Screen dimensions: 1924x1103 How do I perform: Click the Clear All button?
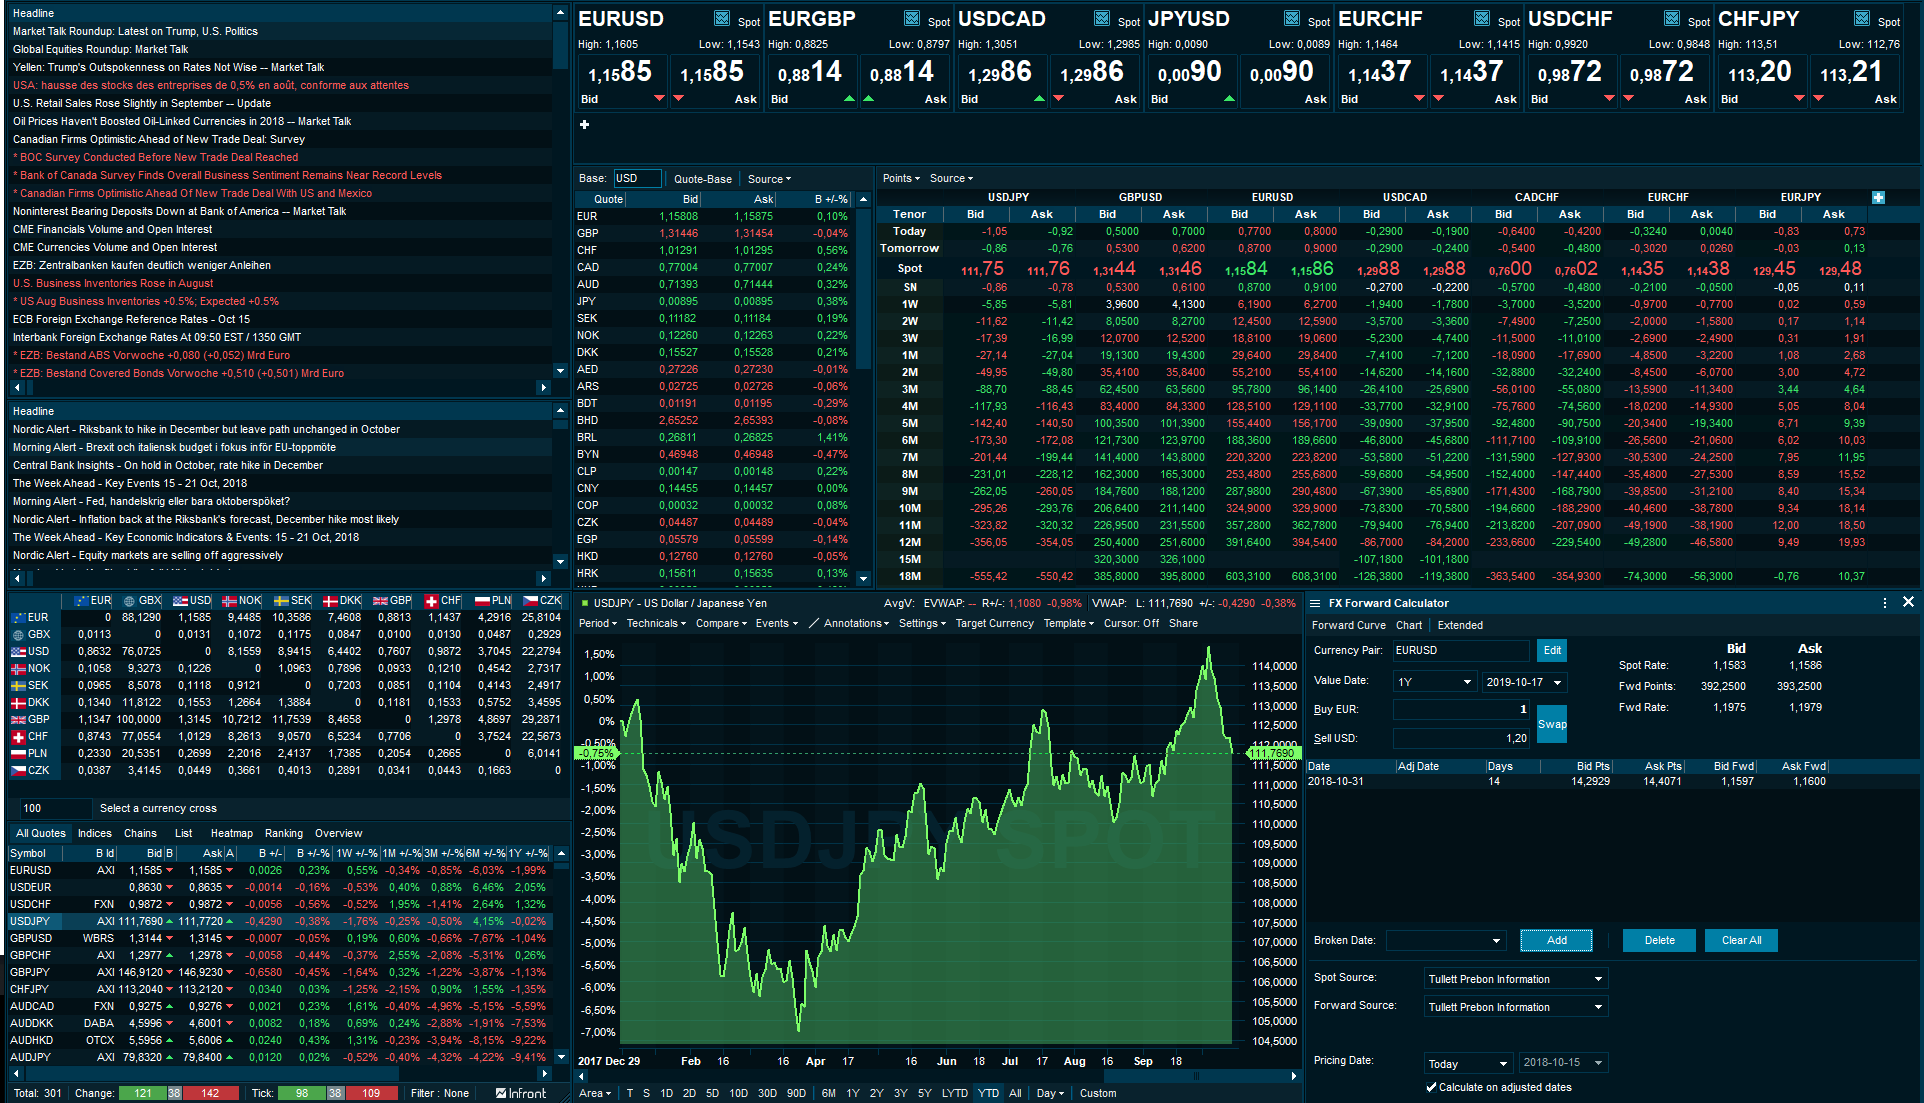pyautogui.click(x=1741, y=940)
